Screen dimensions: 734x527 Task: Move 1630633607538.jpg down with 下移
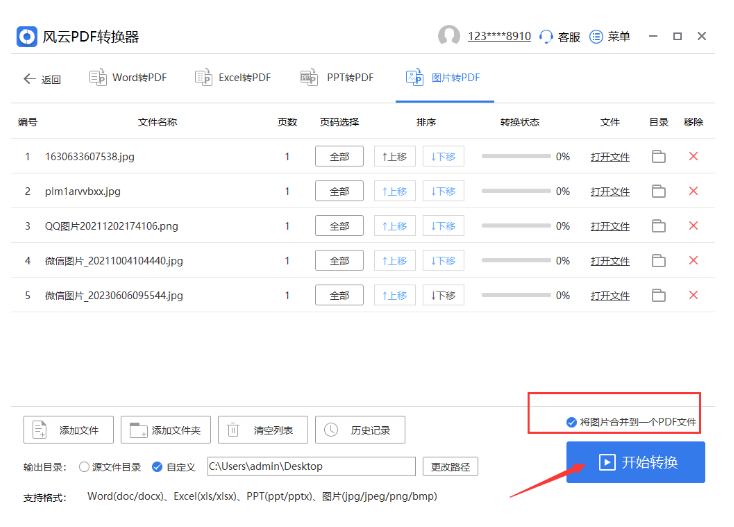tap(443, 156)
